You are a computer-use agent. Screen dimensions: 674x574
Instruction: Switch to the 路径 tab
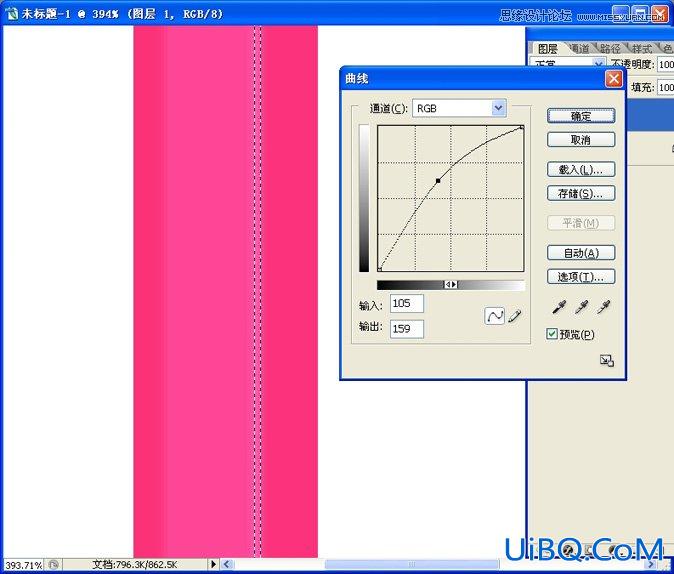(x=610, y=49)
